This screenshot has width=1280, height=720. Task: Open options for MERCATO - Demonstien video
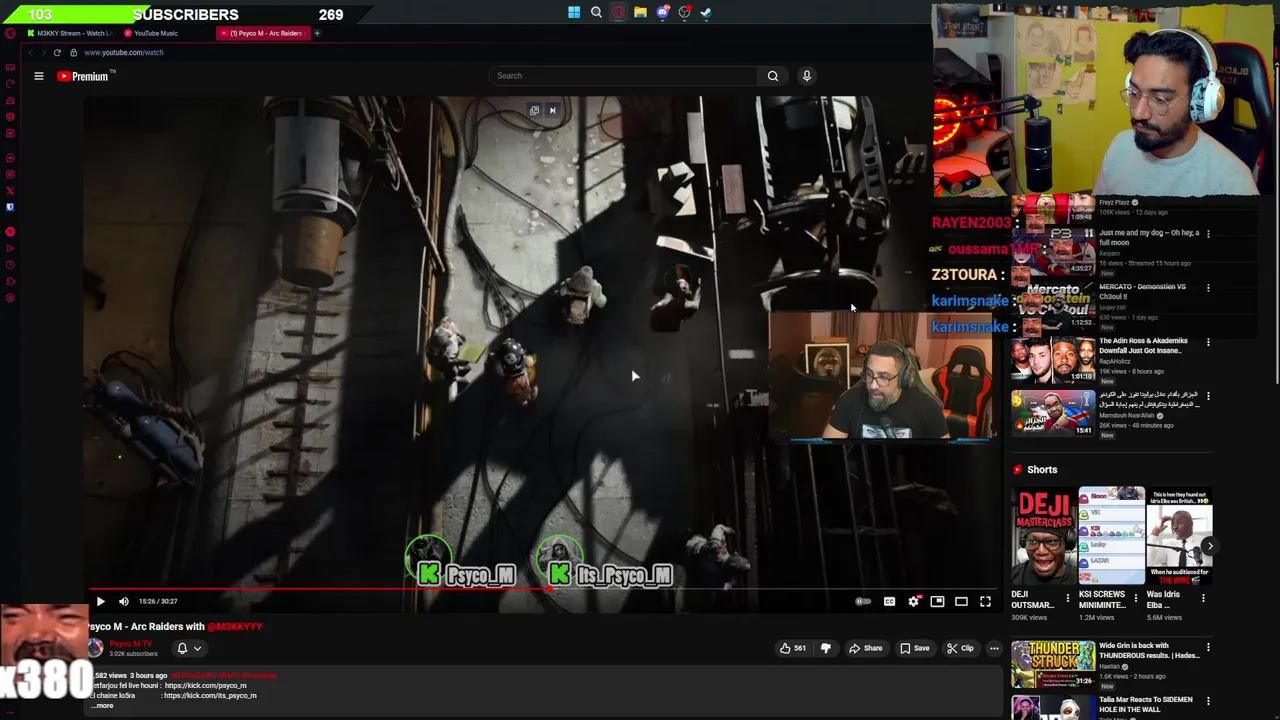coord(1208,288)
